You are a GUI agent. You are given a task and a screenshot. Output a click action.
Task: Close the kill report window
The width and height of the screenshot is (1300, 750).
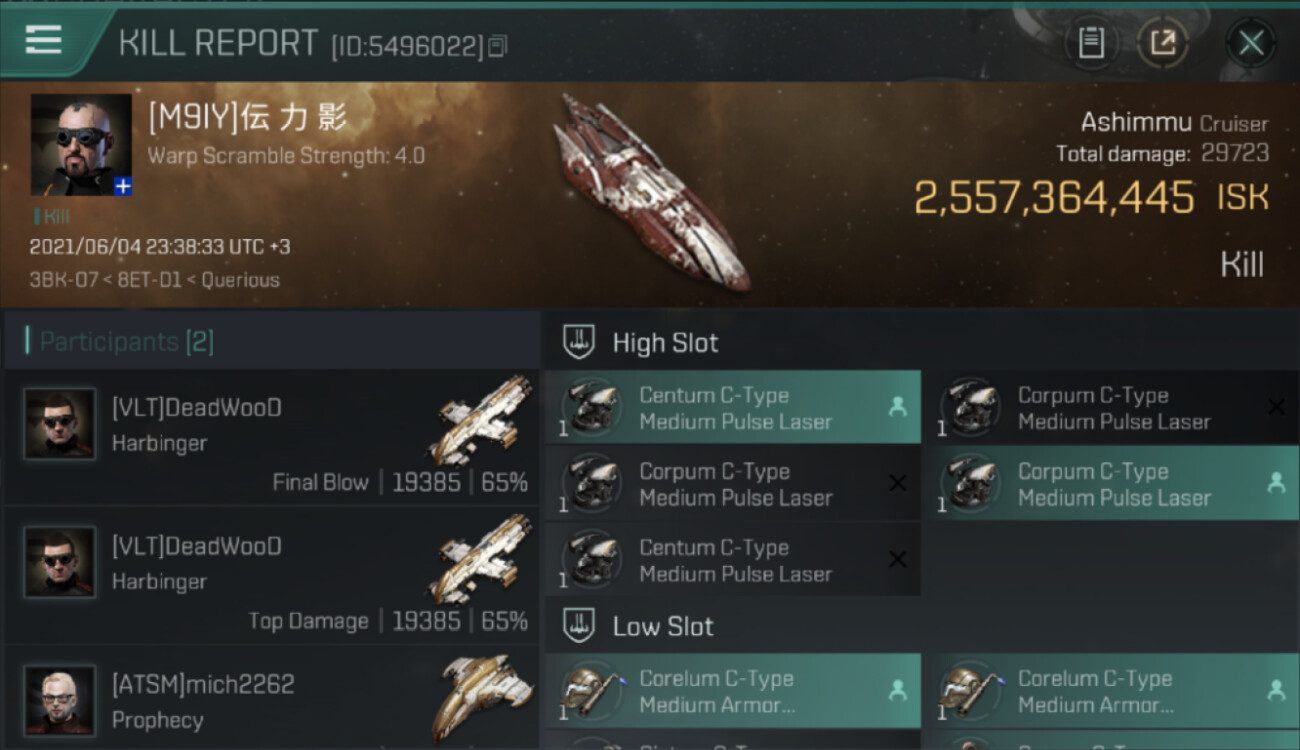pos(1250,43)
